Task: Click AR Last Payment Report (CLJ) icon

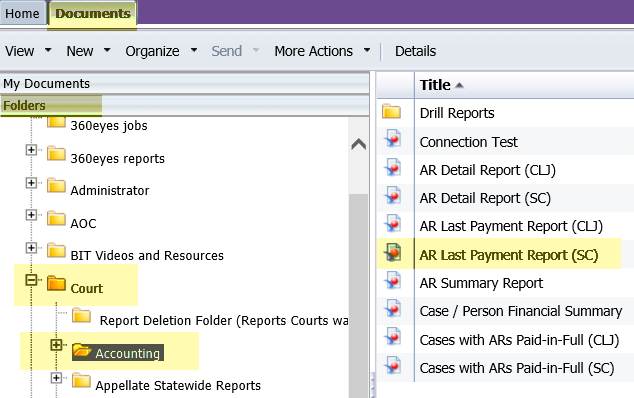Action: tap(393, 223)
